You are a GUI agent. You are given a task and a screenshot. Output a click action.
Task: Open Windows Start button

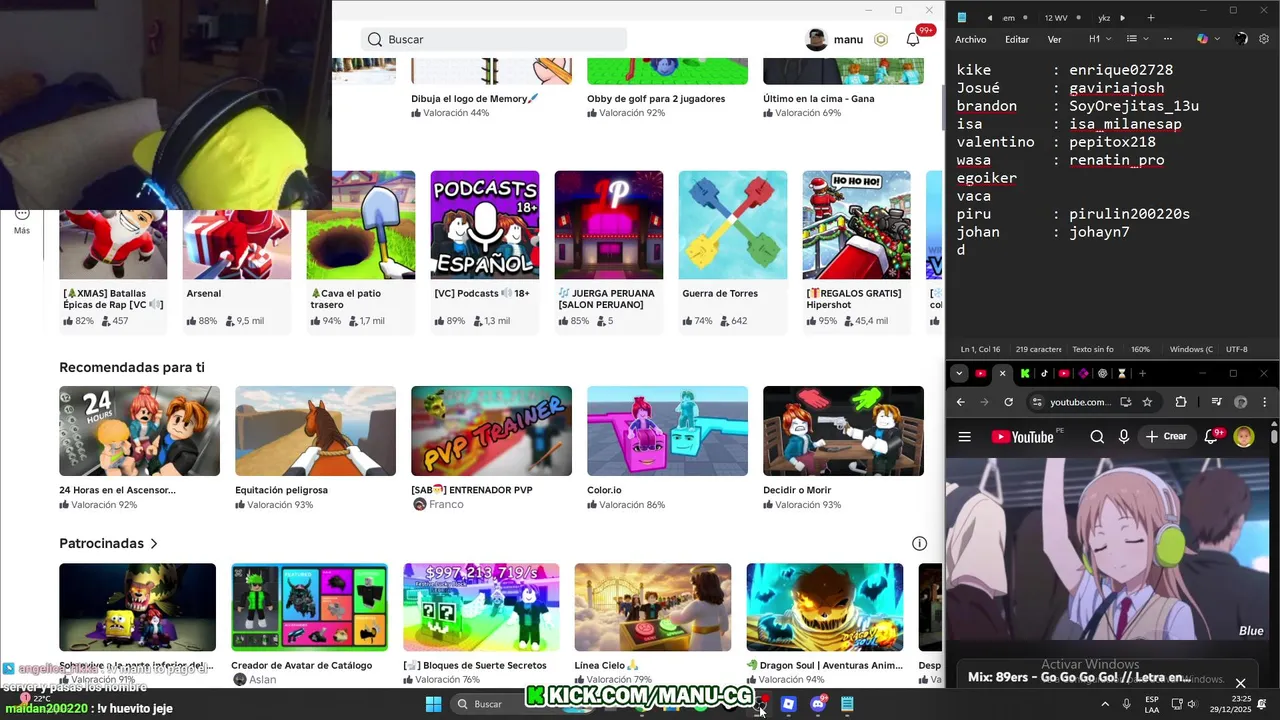pyautogui.click(x=433, y=704)
